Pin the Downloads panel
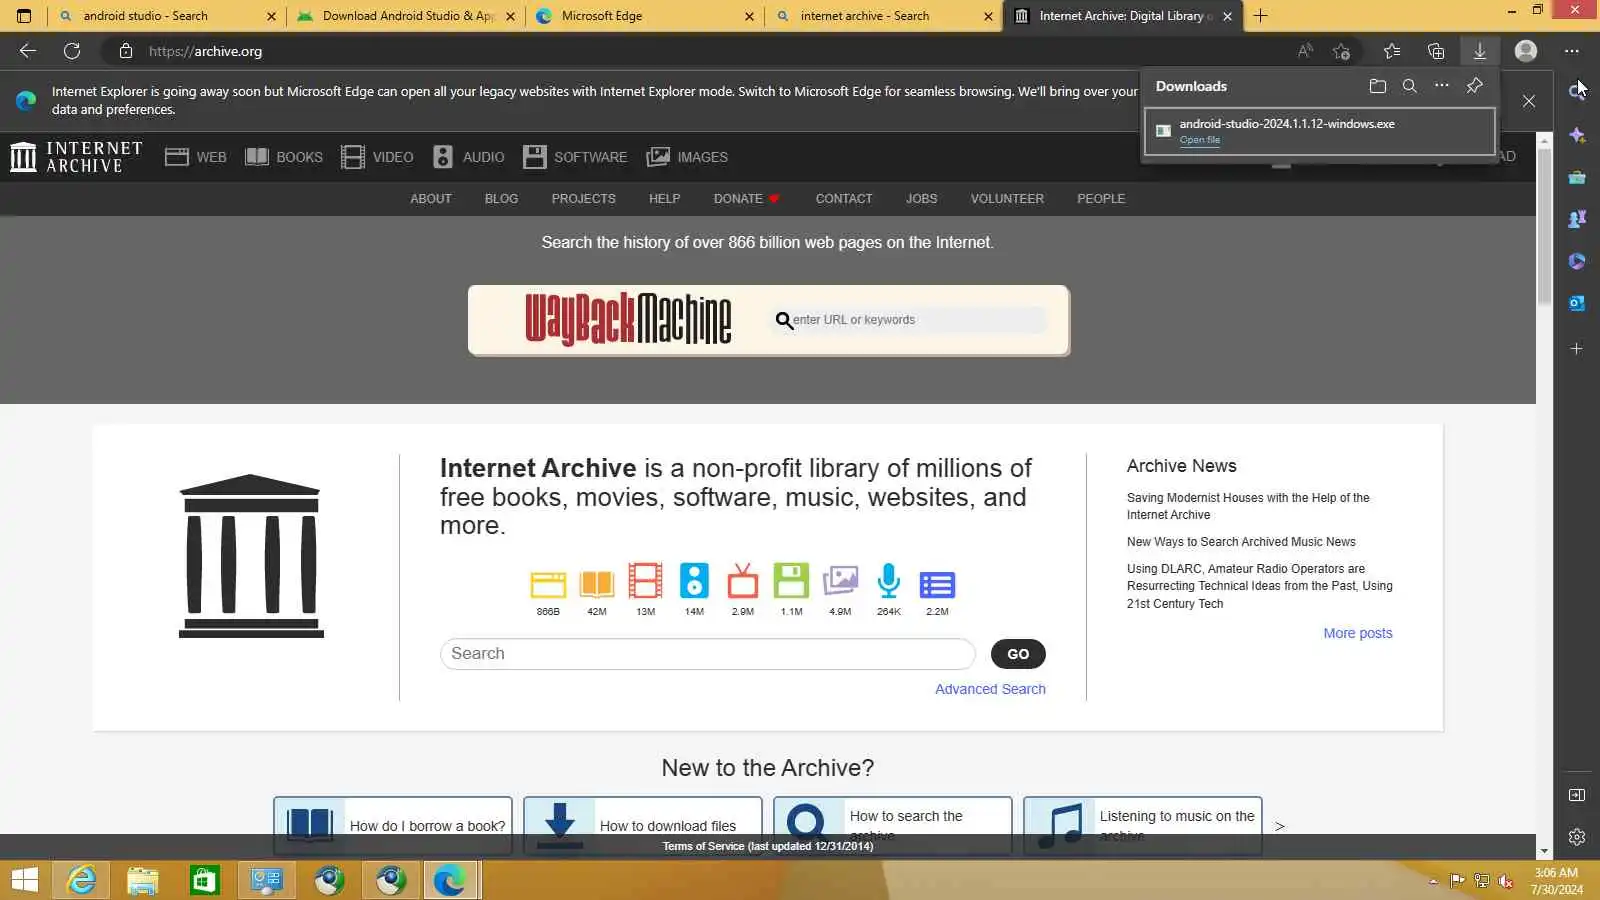 pyautogui.click(x=1475, y=86)
